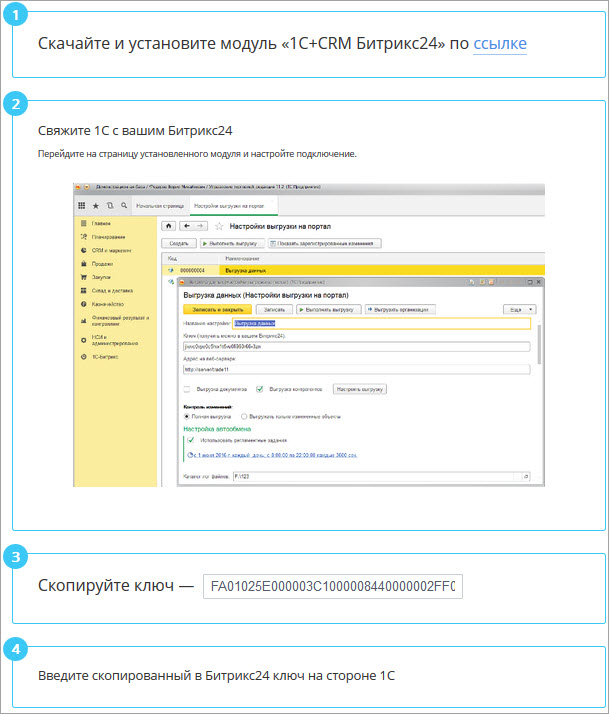
Task: Close the Выгрузка данных dialog window
Action: pyautogui.click(x=538, y=282)
